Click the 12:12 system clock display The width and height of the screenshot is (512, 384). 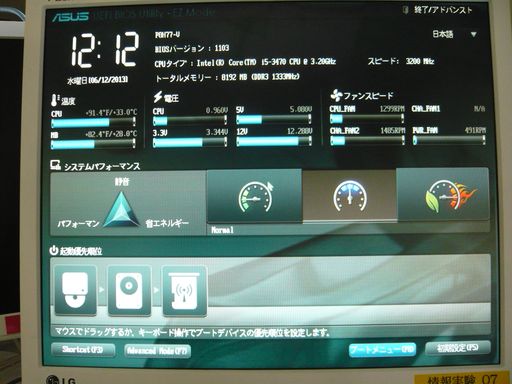104,50
